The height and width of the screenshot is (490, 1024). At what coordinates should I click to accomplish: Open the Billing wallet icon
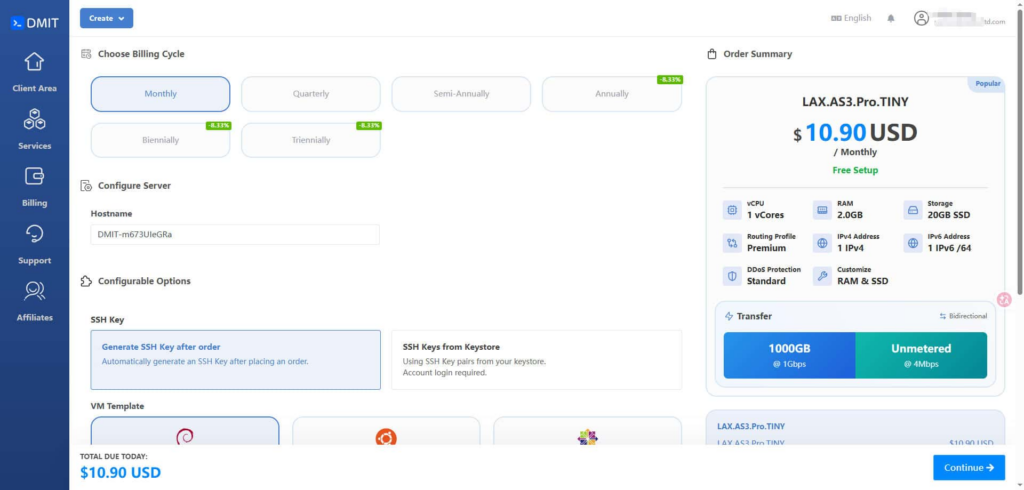point(34,176)
